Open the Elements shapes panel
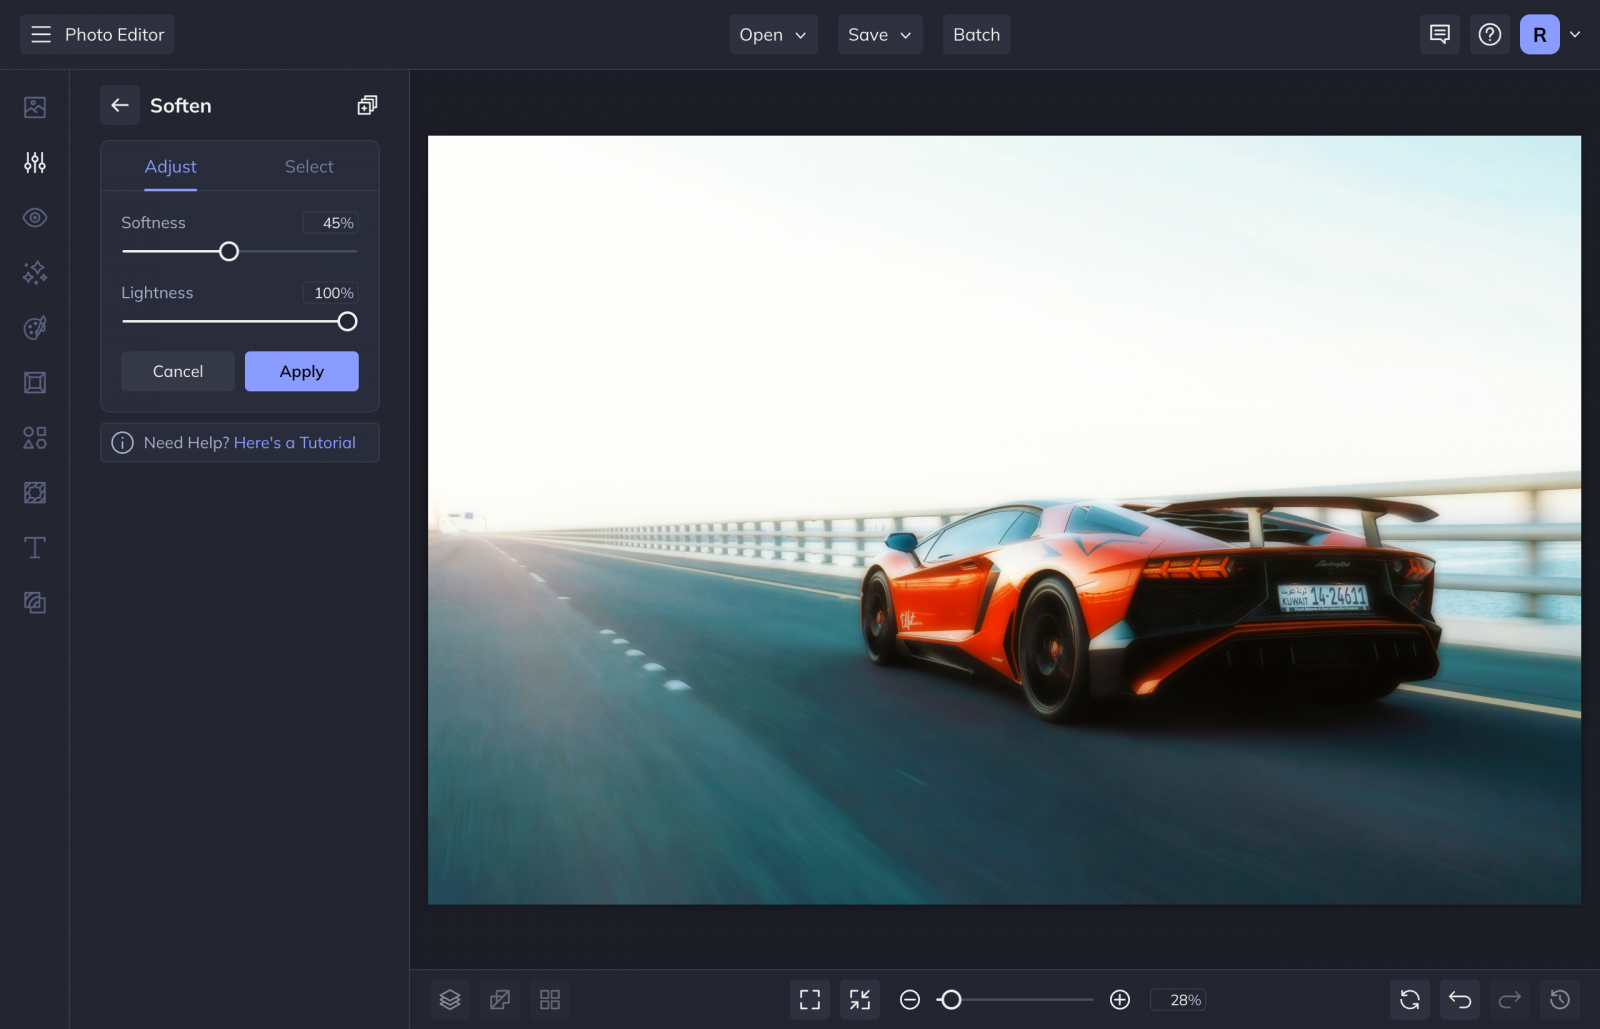 coord(34,437)
